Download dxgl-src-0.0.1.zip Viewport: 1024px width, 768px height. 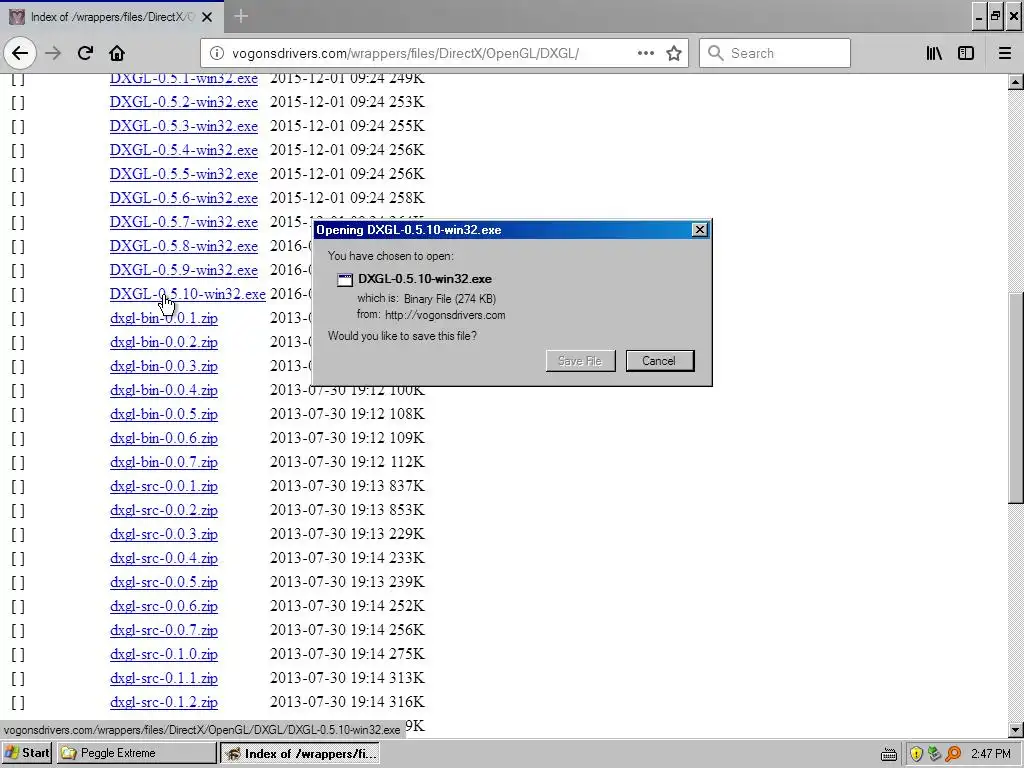coord(164,486)
